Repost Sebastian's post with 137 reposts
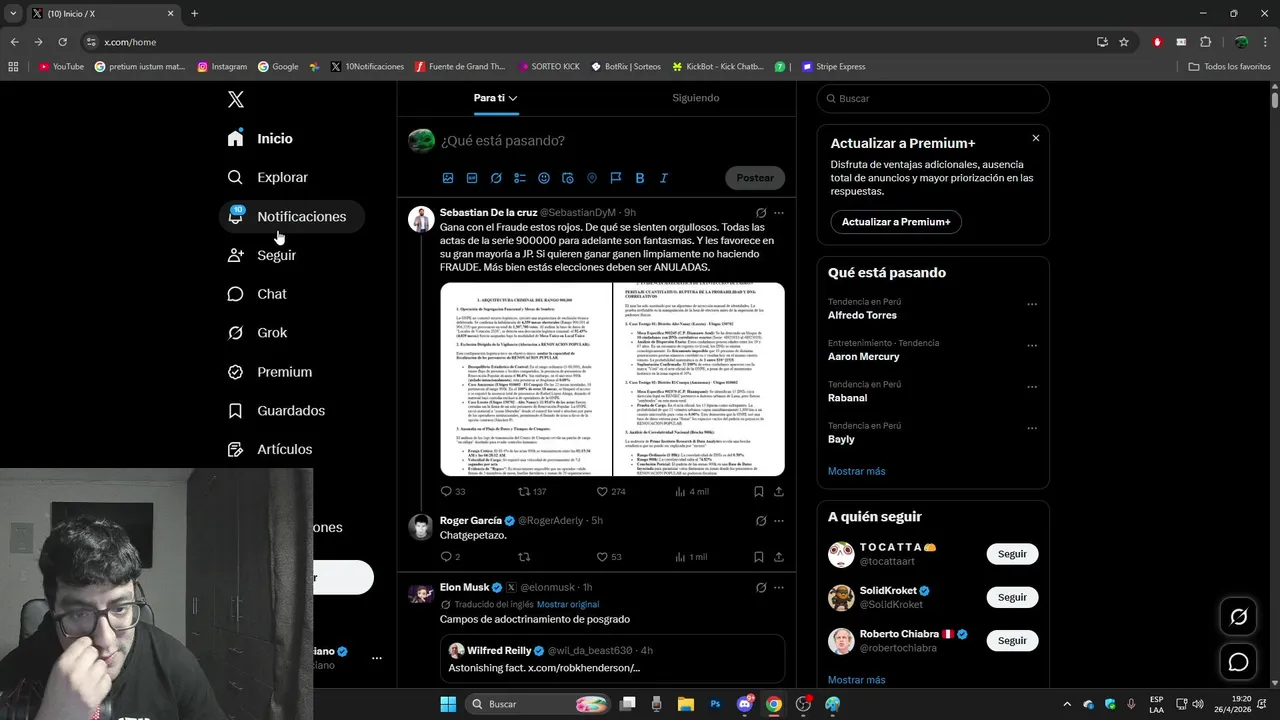1280x720 pixels. [532, 492]
